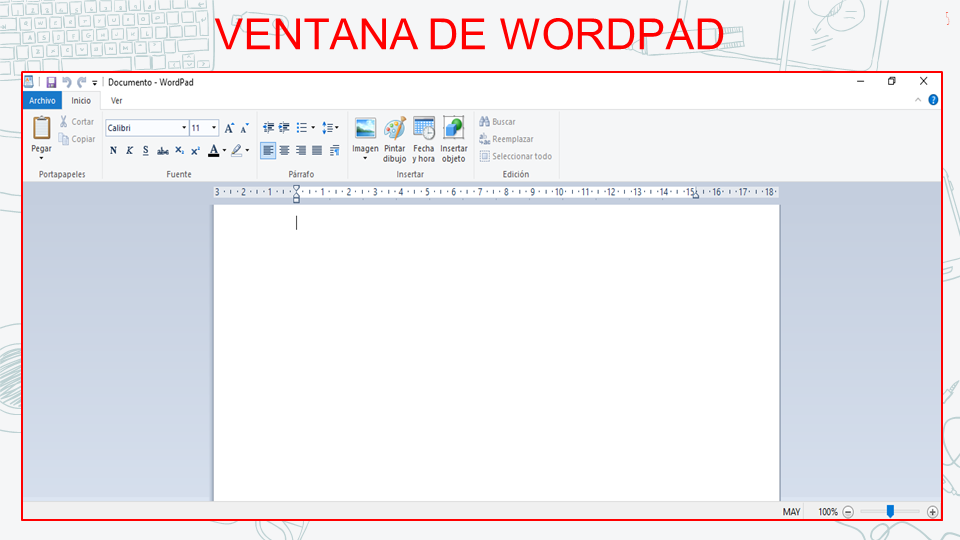Viewport: 960px width, 540px height.
Task: Toggle superscript formatting
Action: tap(195, 151)
